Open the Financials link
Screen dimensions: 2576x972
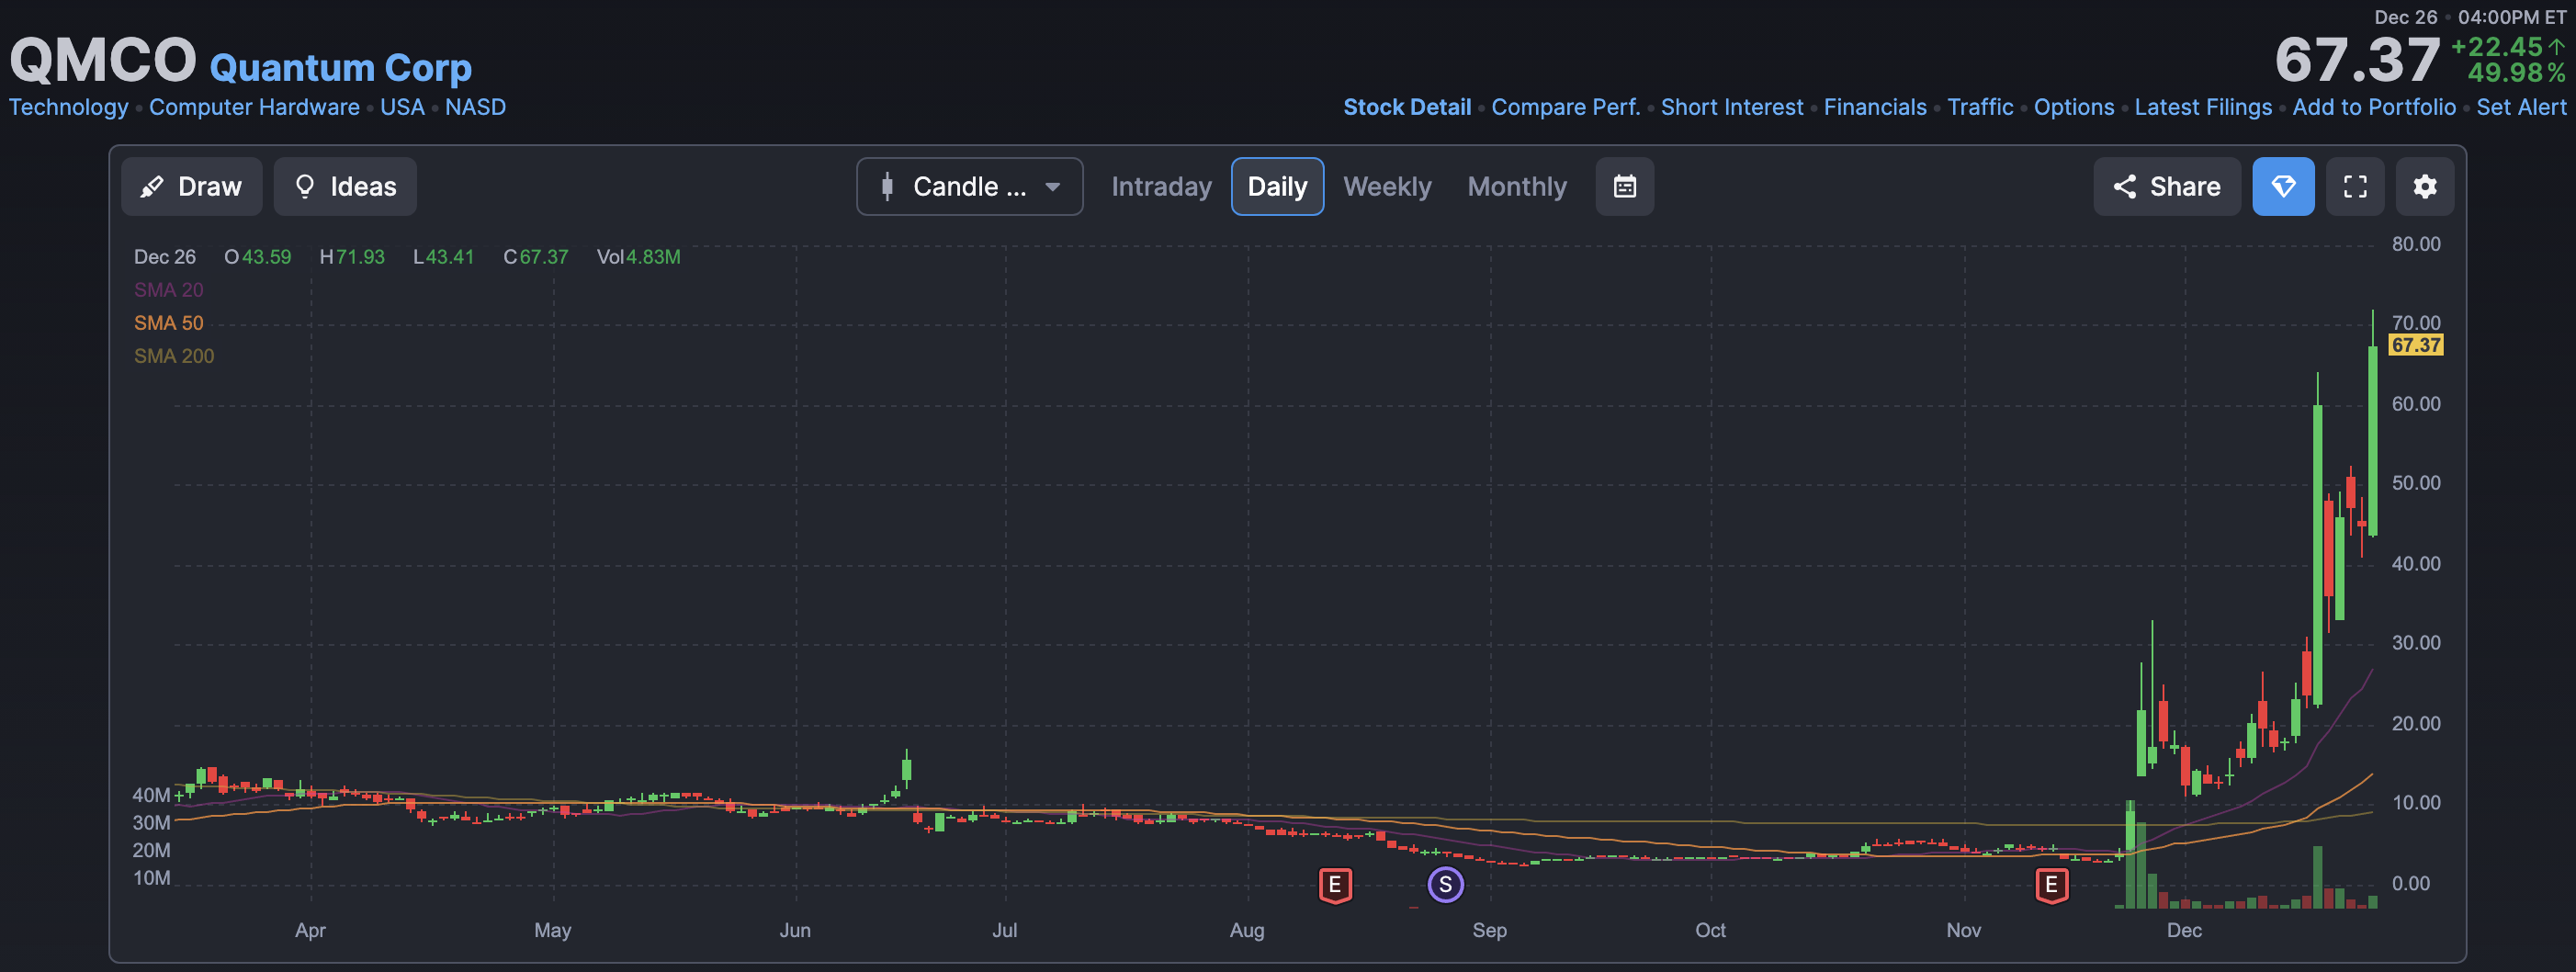(x=1874, y=107)
